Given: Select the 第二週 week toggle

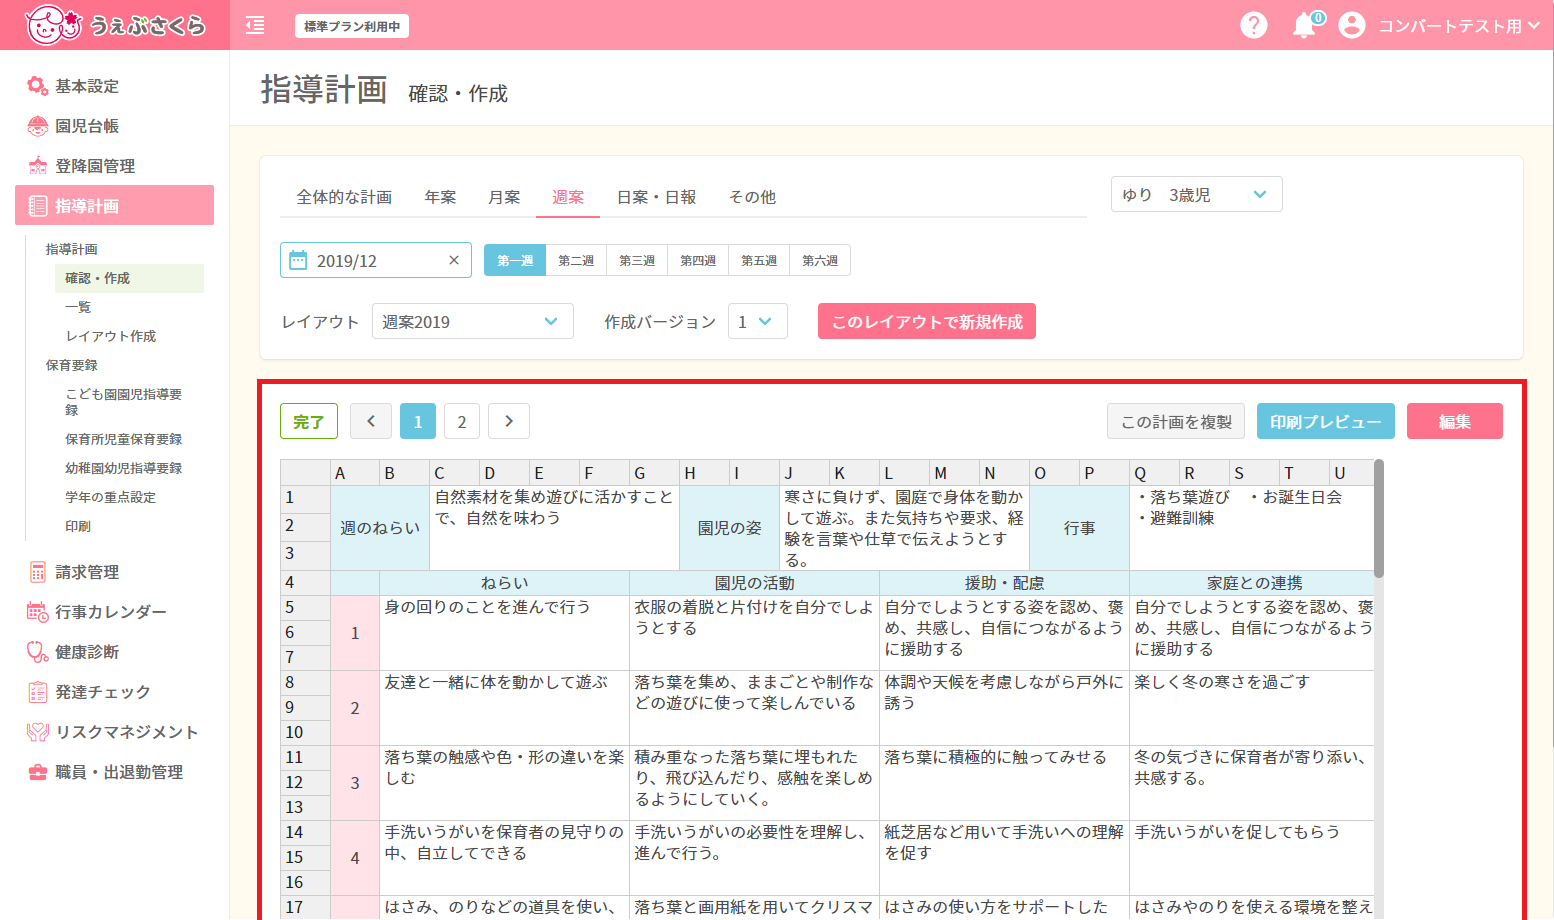Looking at the screenshot, I should (x=576, y=260).
